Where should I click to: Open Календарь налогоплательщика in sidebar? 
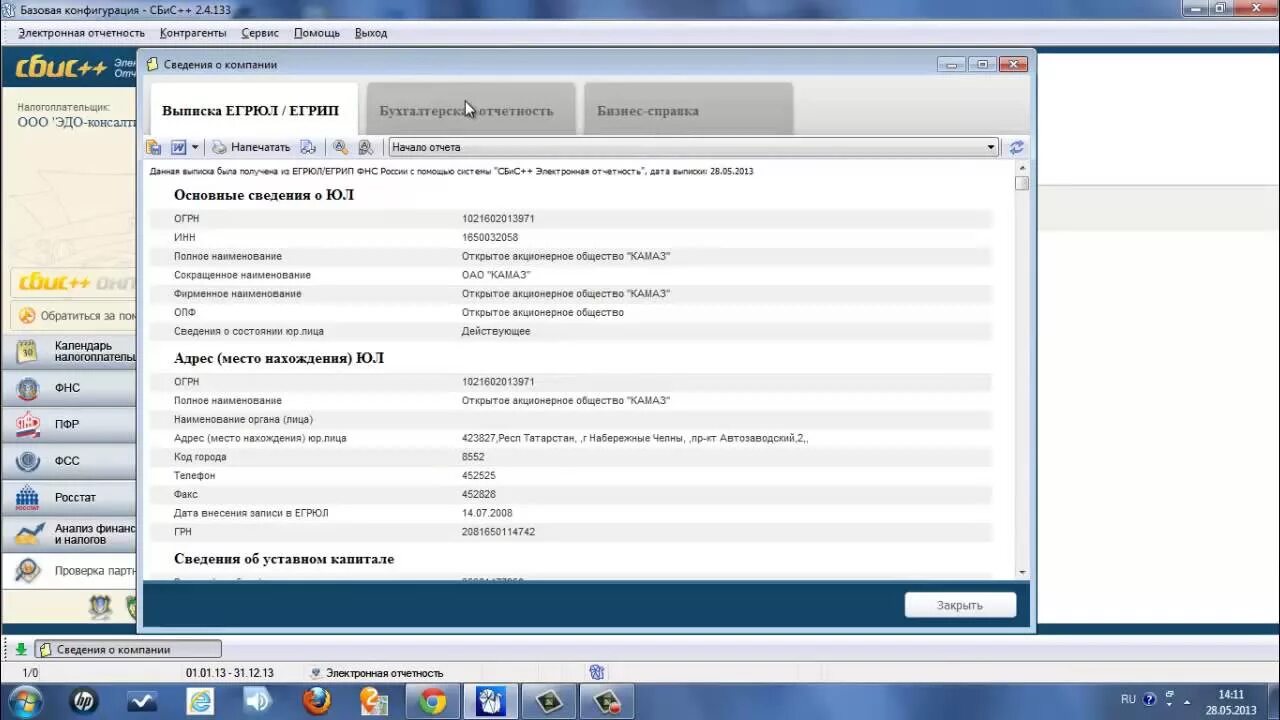(x=70, y=351)
